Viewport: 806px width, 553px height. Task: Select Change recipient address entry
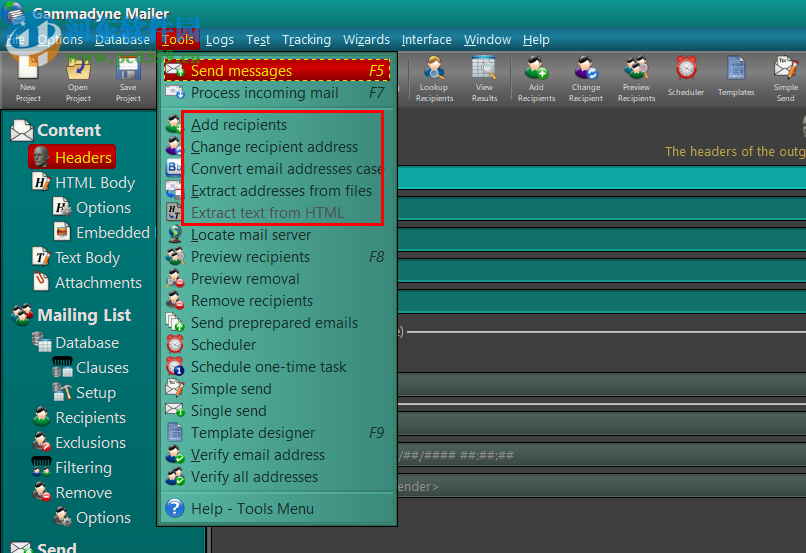[277, 146]
